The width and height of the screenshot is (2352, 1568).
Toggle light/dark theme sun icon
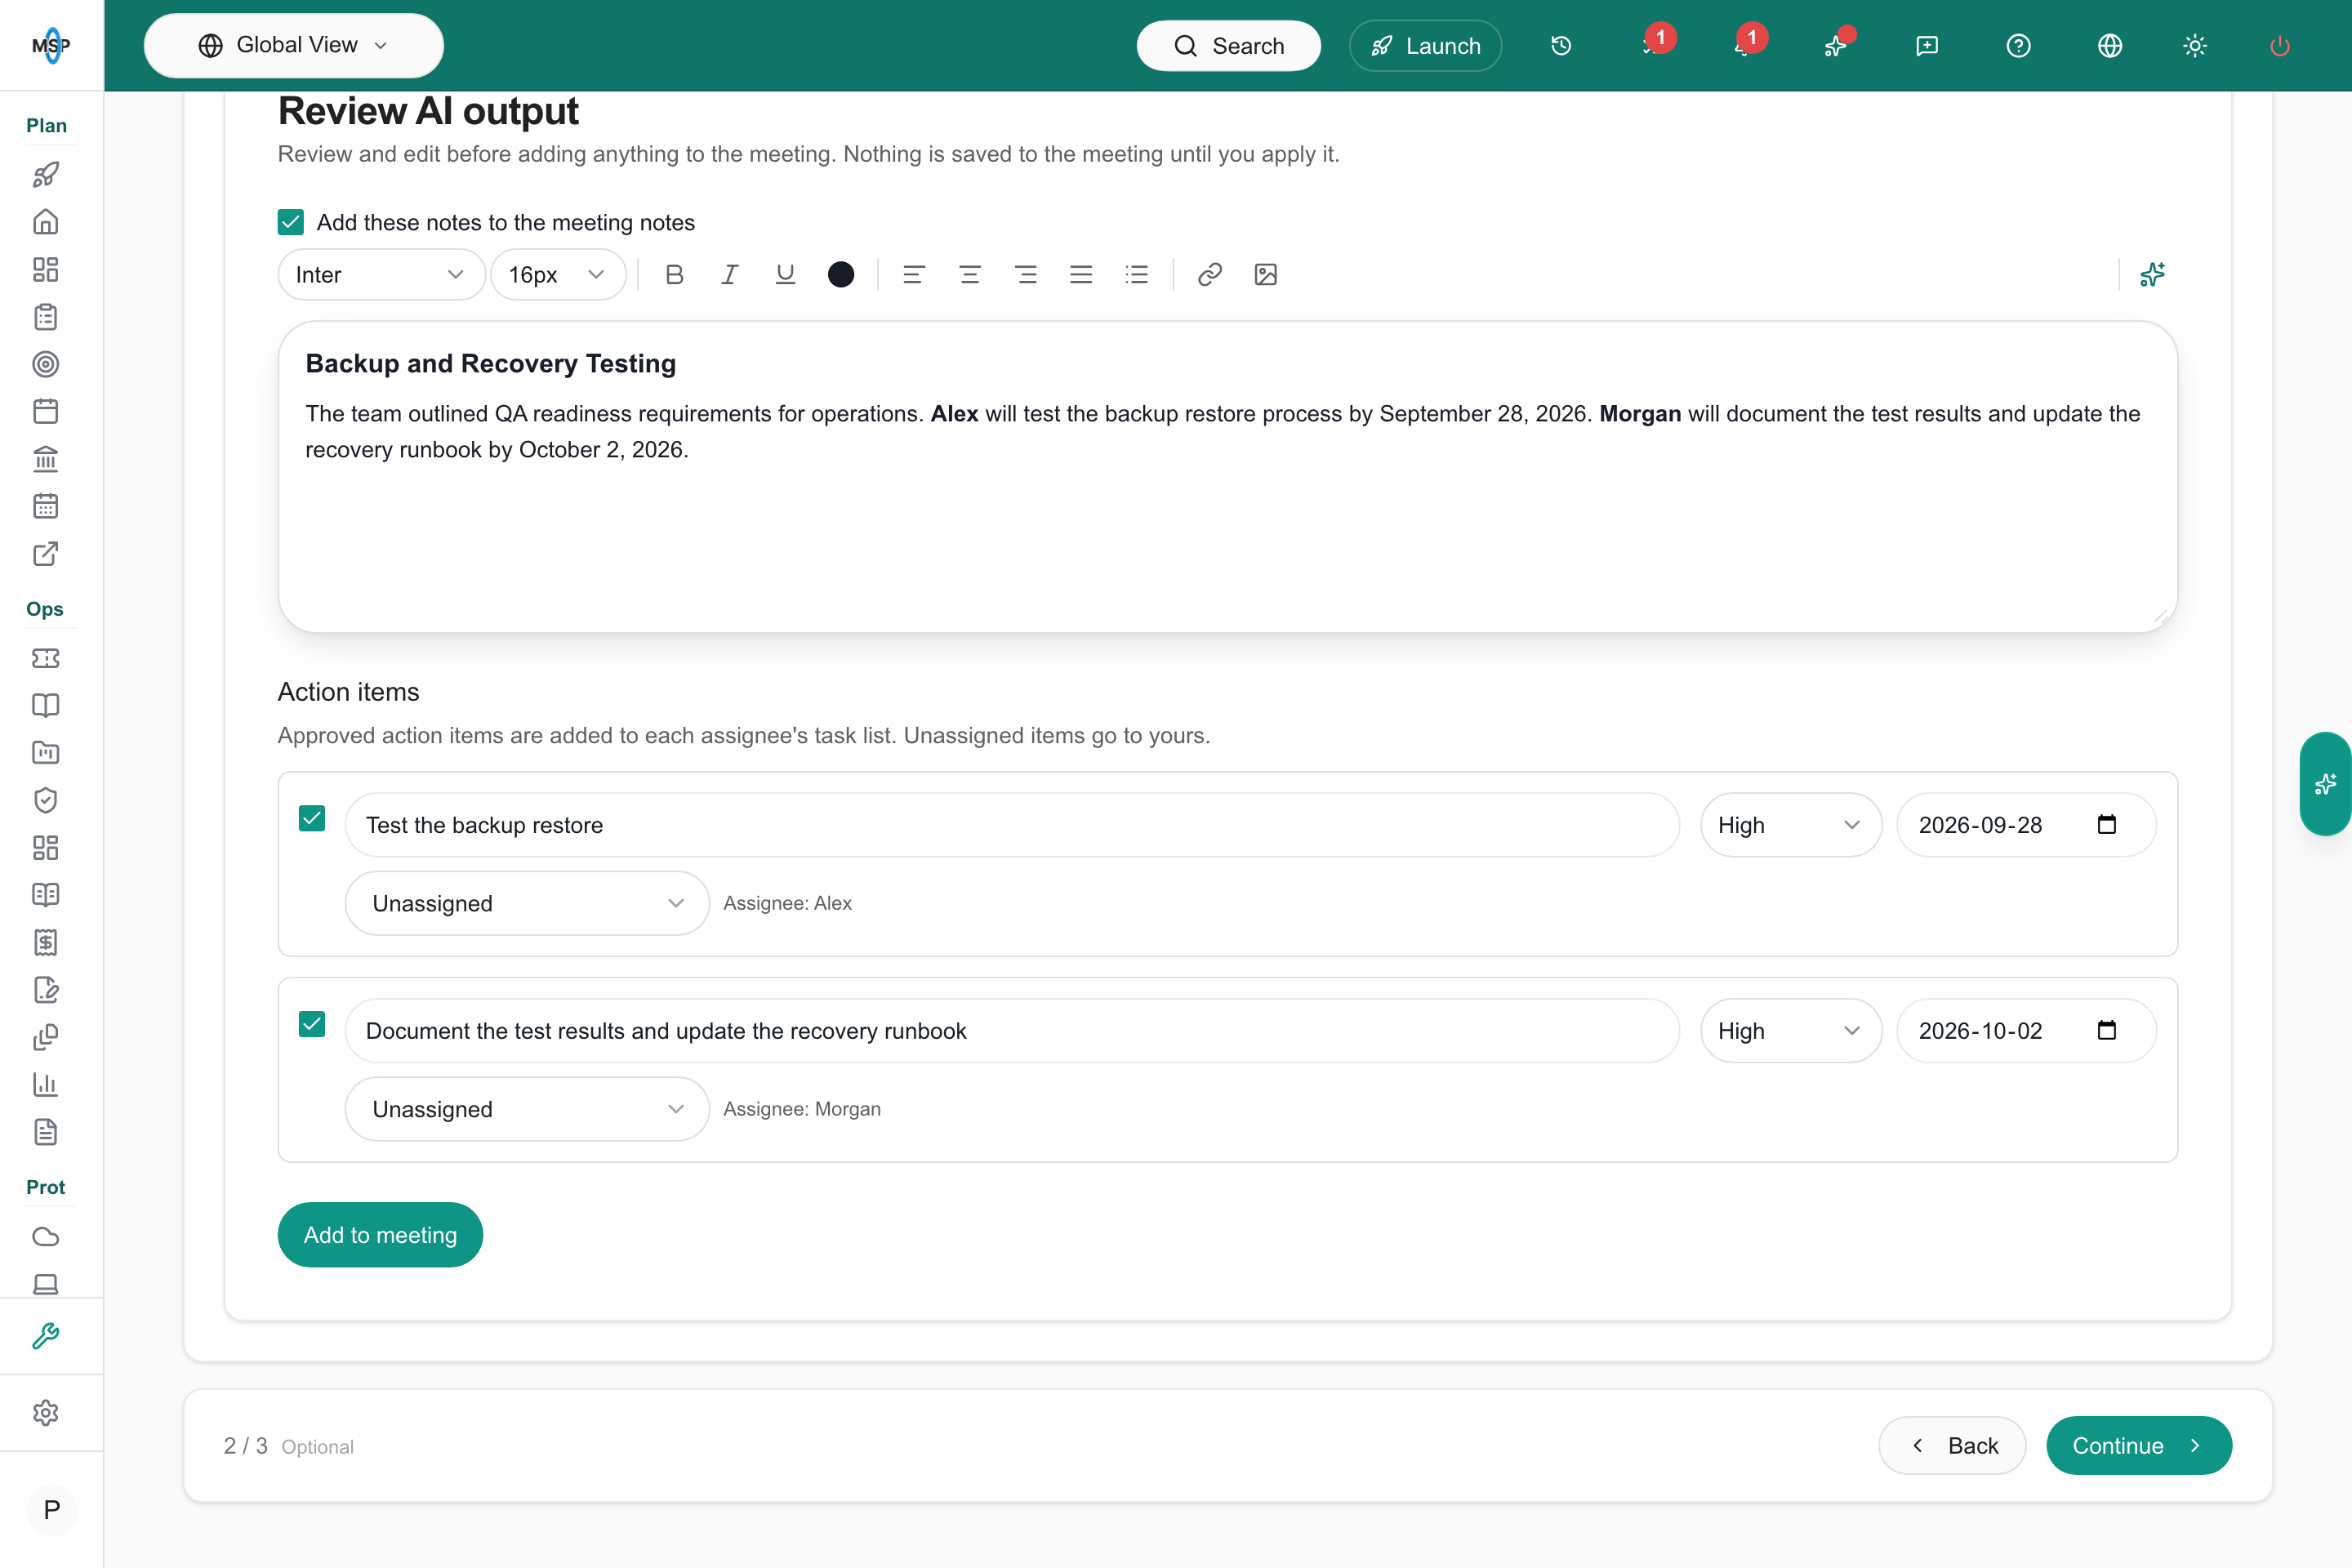[2195, 46]
